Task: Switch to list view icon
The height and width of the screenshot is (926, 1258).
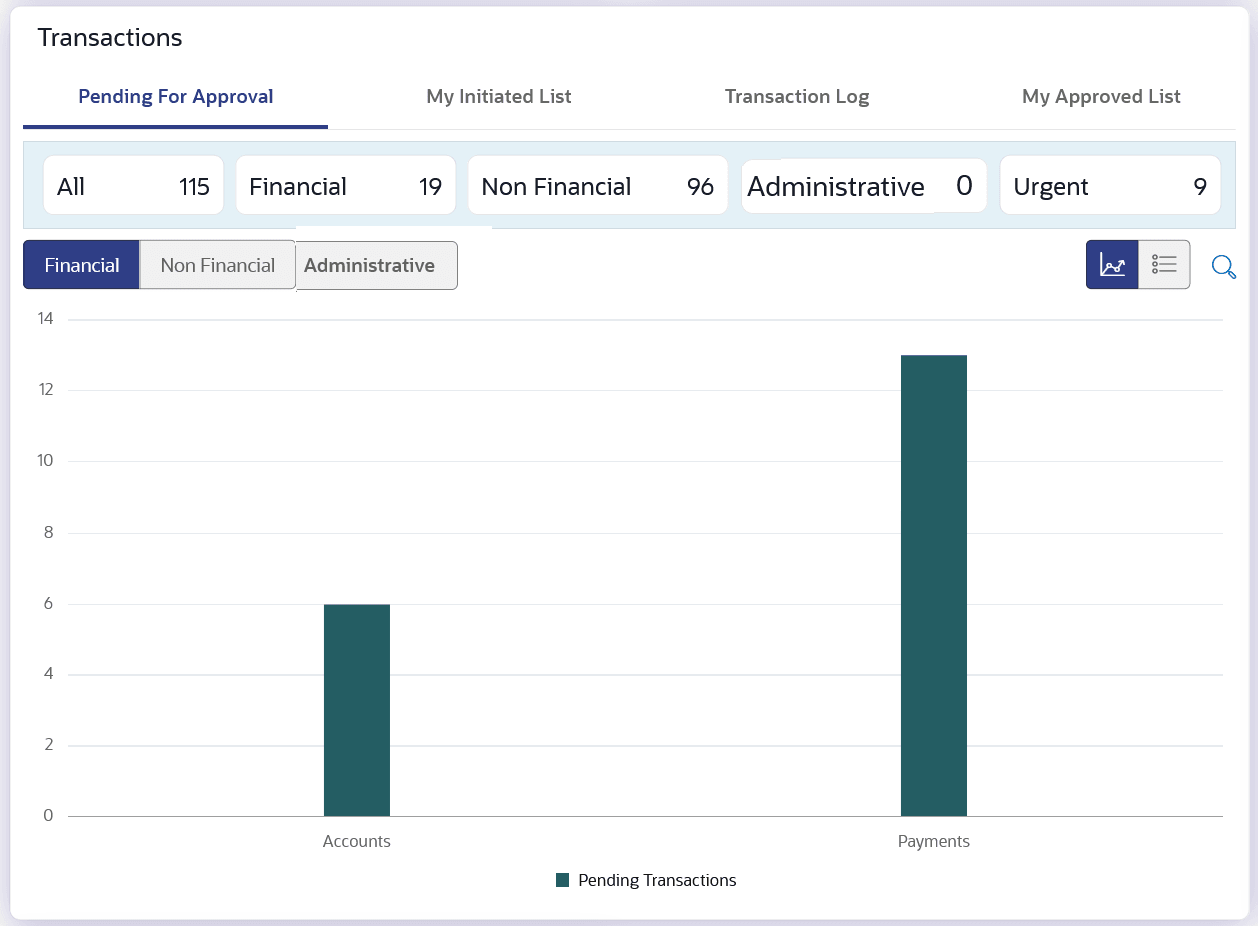Action: pos(1164,265)
